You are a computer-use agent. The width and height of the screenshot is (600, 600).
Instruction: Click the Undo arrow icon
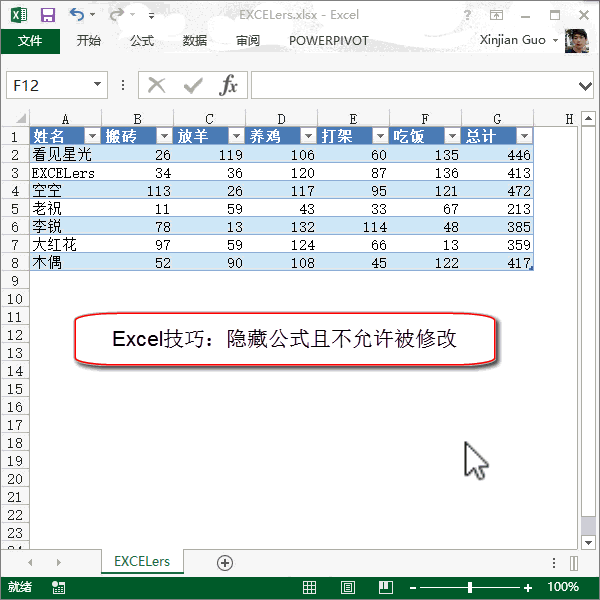point(77,15)
